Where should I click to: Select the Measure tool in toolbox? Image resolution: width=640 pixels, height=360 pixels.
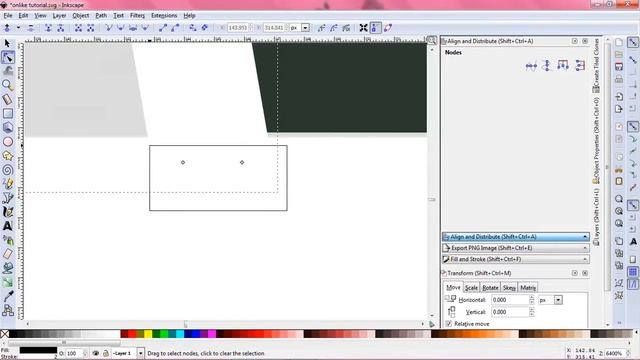click(7, 99)
